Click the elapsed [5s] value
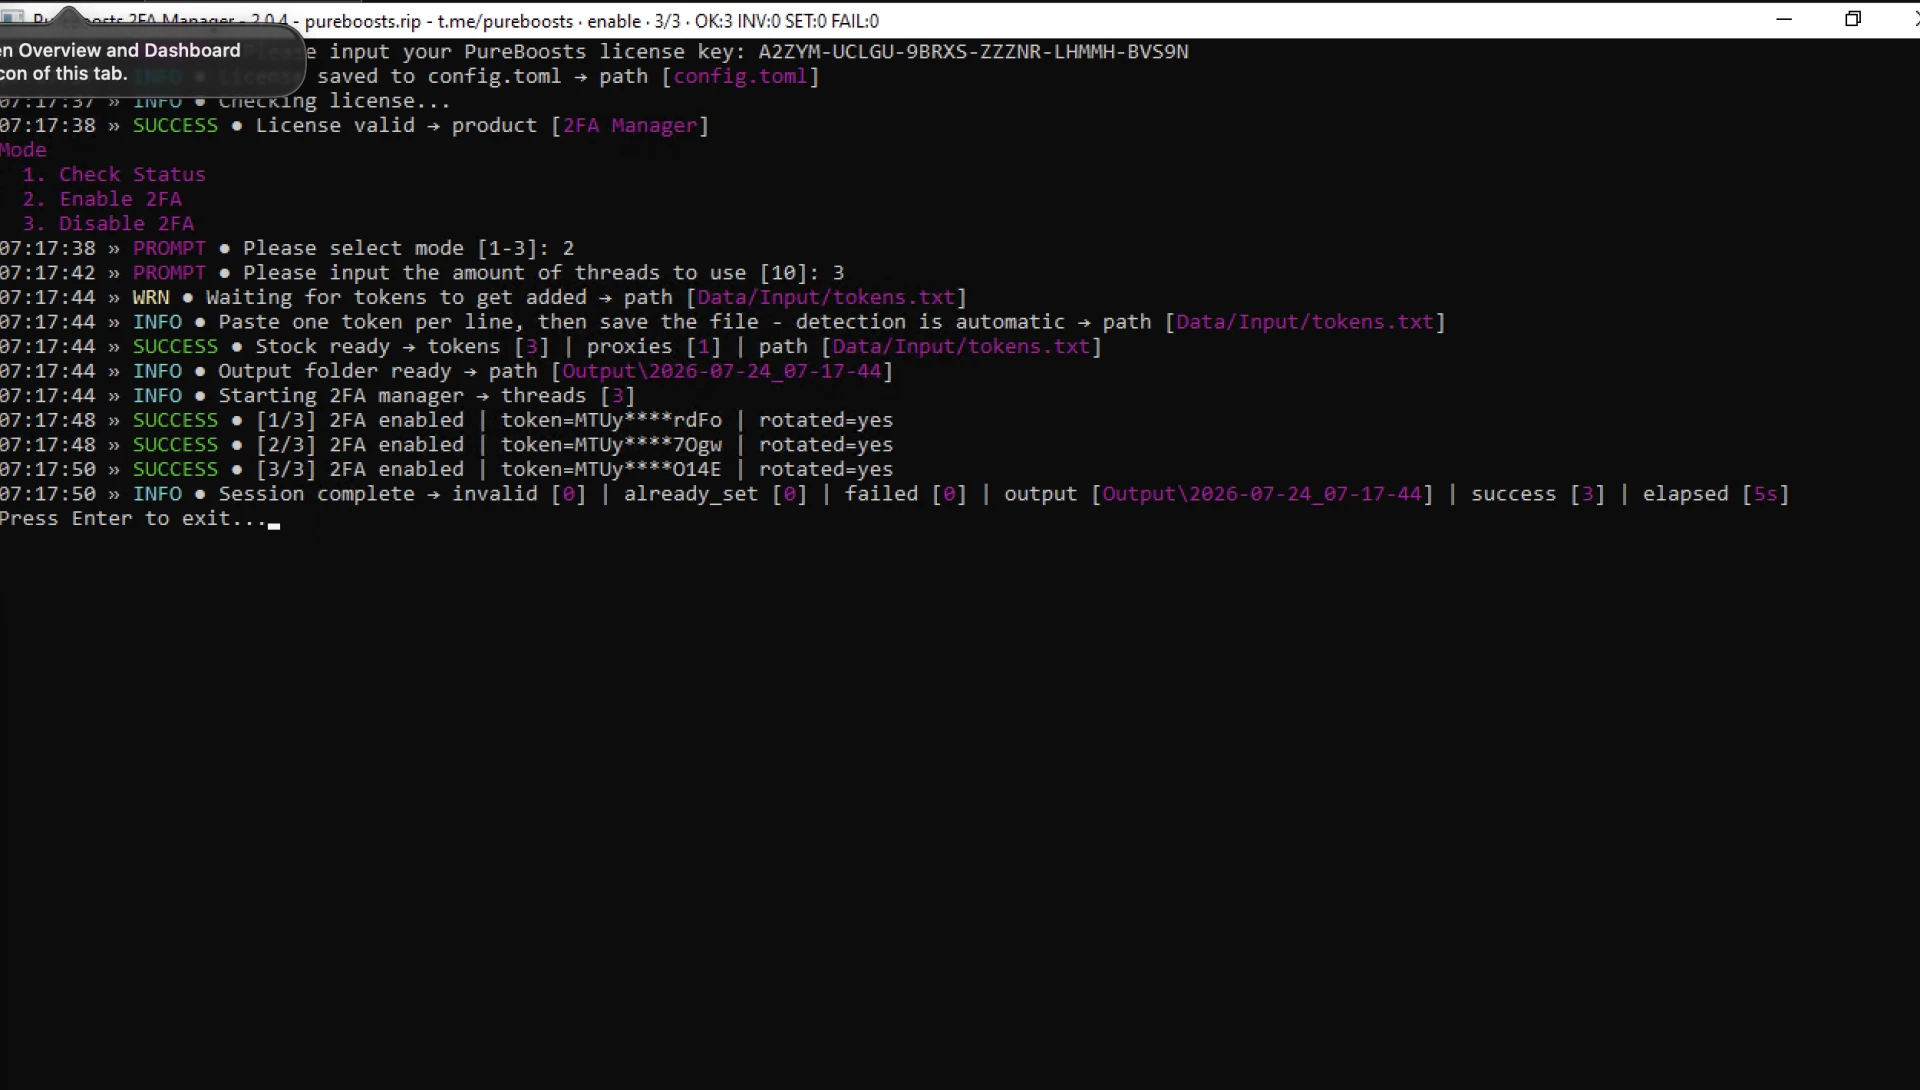The width and height of the screenshot is (1920, 1090). pyautogui.click(x=1716, y=495)
